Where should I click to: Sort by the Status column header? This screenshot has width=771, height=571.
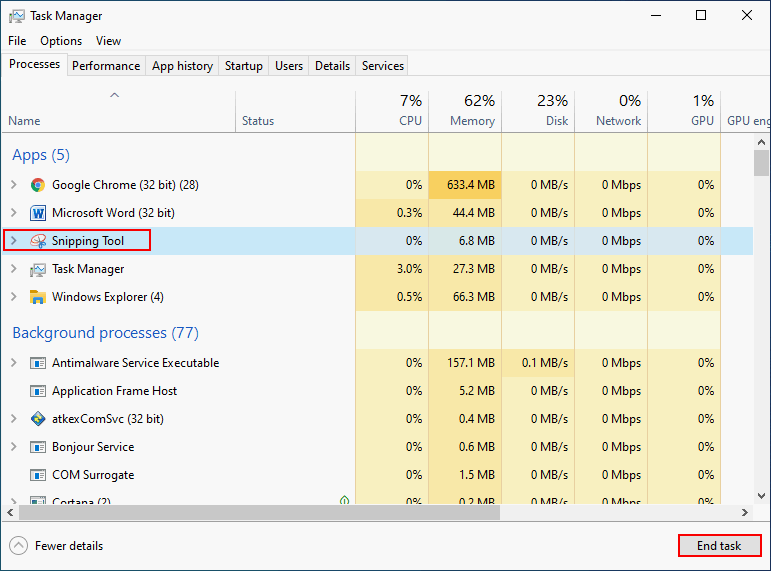295,112
